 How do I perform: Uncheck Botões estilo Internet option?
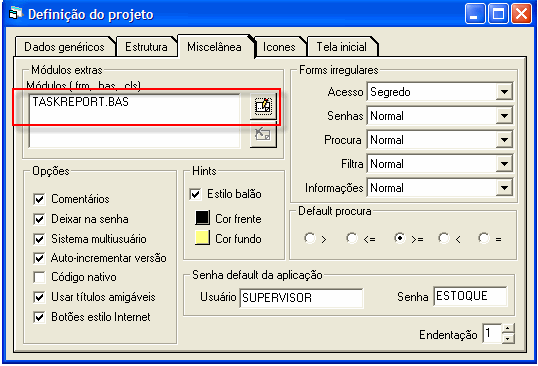click(x=39, y=317)
